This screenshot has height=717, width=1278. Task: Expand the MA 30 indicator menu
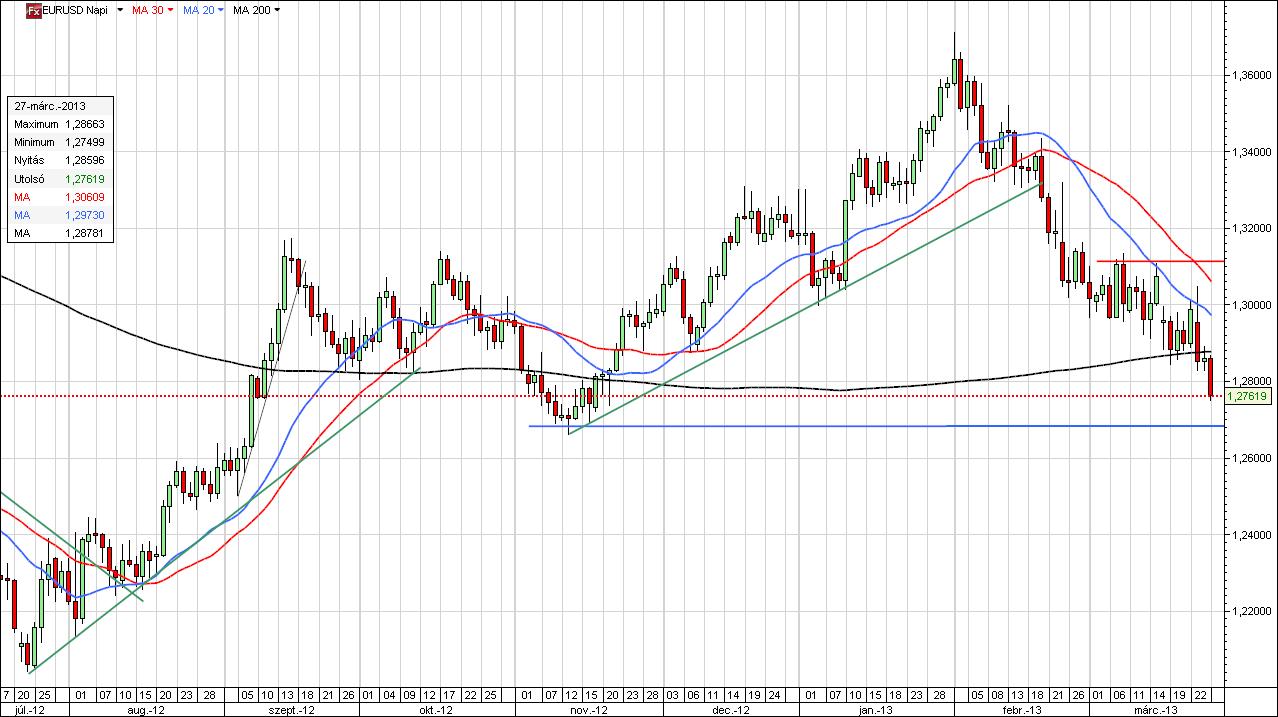click(170, 10)
